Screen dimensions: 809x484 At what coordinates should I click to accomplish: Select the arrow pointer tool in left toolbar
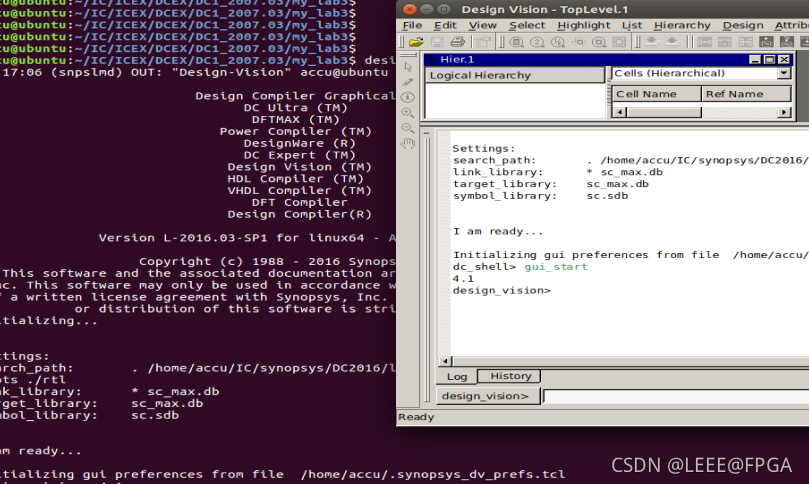coord(408,67)
